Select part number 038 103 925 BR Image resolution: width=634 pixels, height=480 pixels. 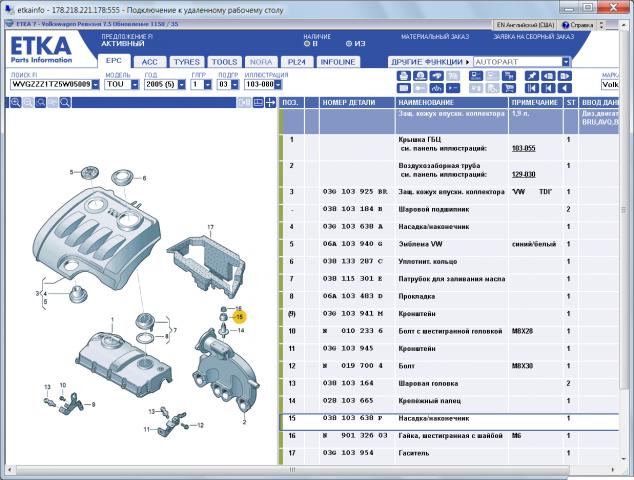coord(355,192)
